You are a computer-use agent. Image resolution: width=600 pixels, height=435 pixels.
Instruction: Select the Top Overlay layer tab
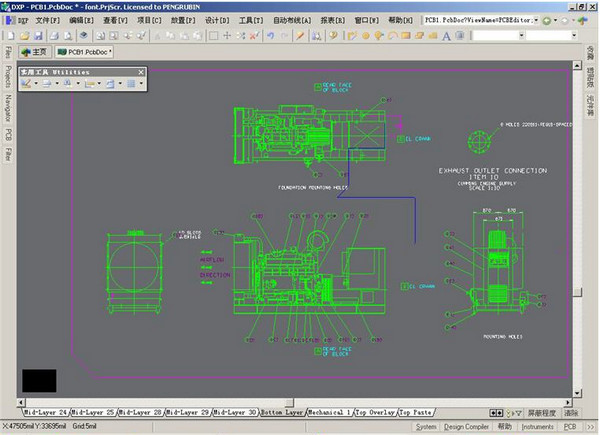[376, 412]
